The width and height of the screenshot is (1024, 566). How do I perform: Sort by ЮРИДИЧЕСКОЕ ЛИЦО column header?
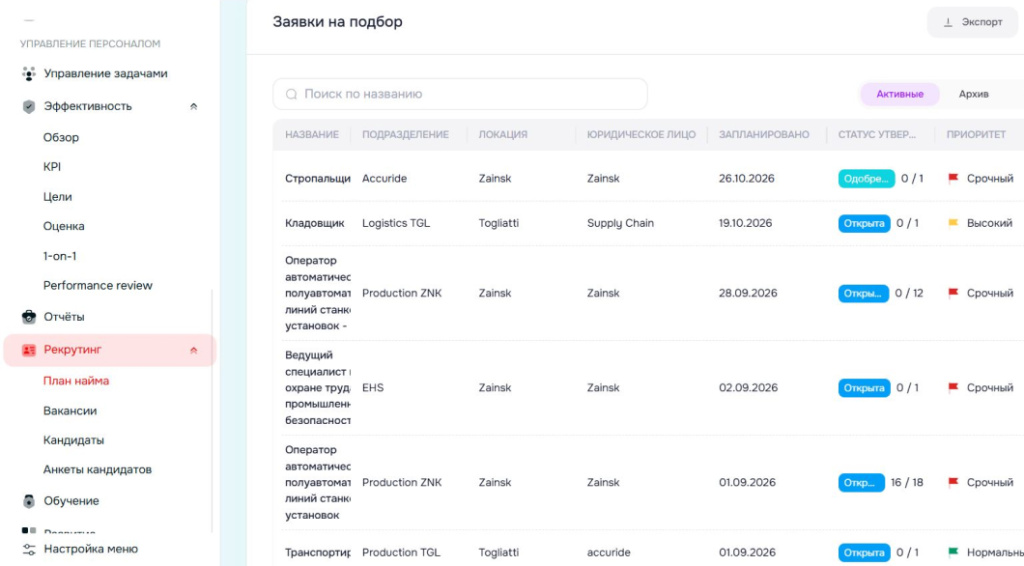click(x=641, y=135)
